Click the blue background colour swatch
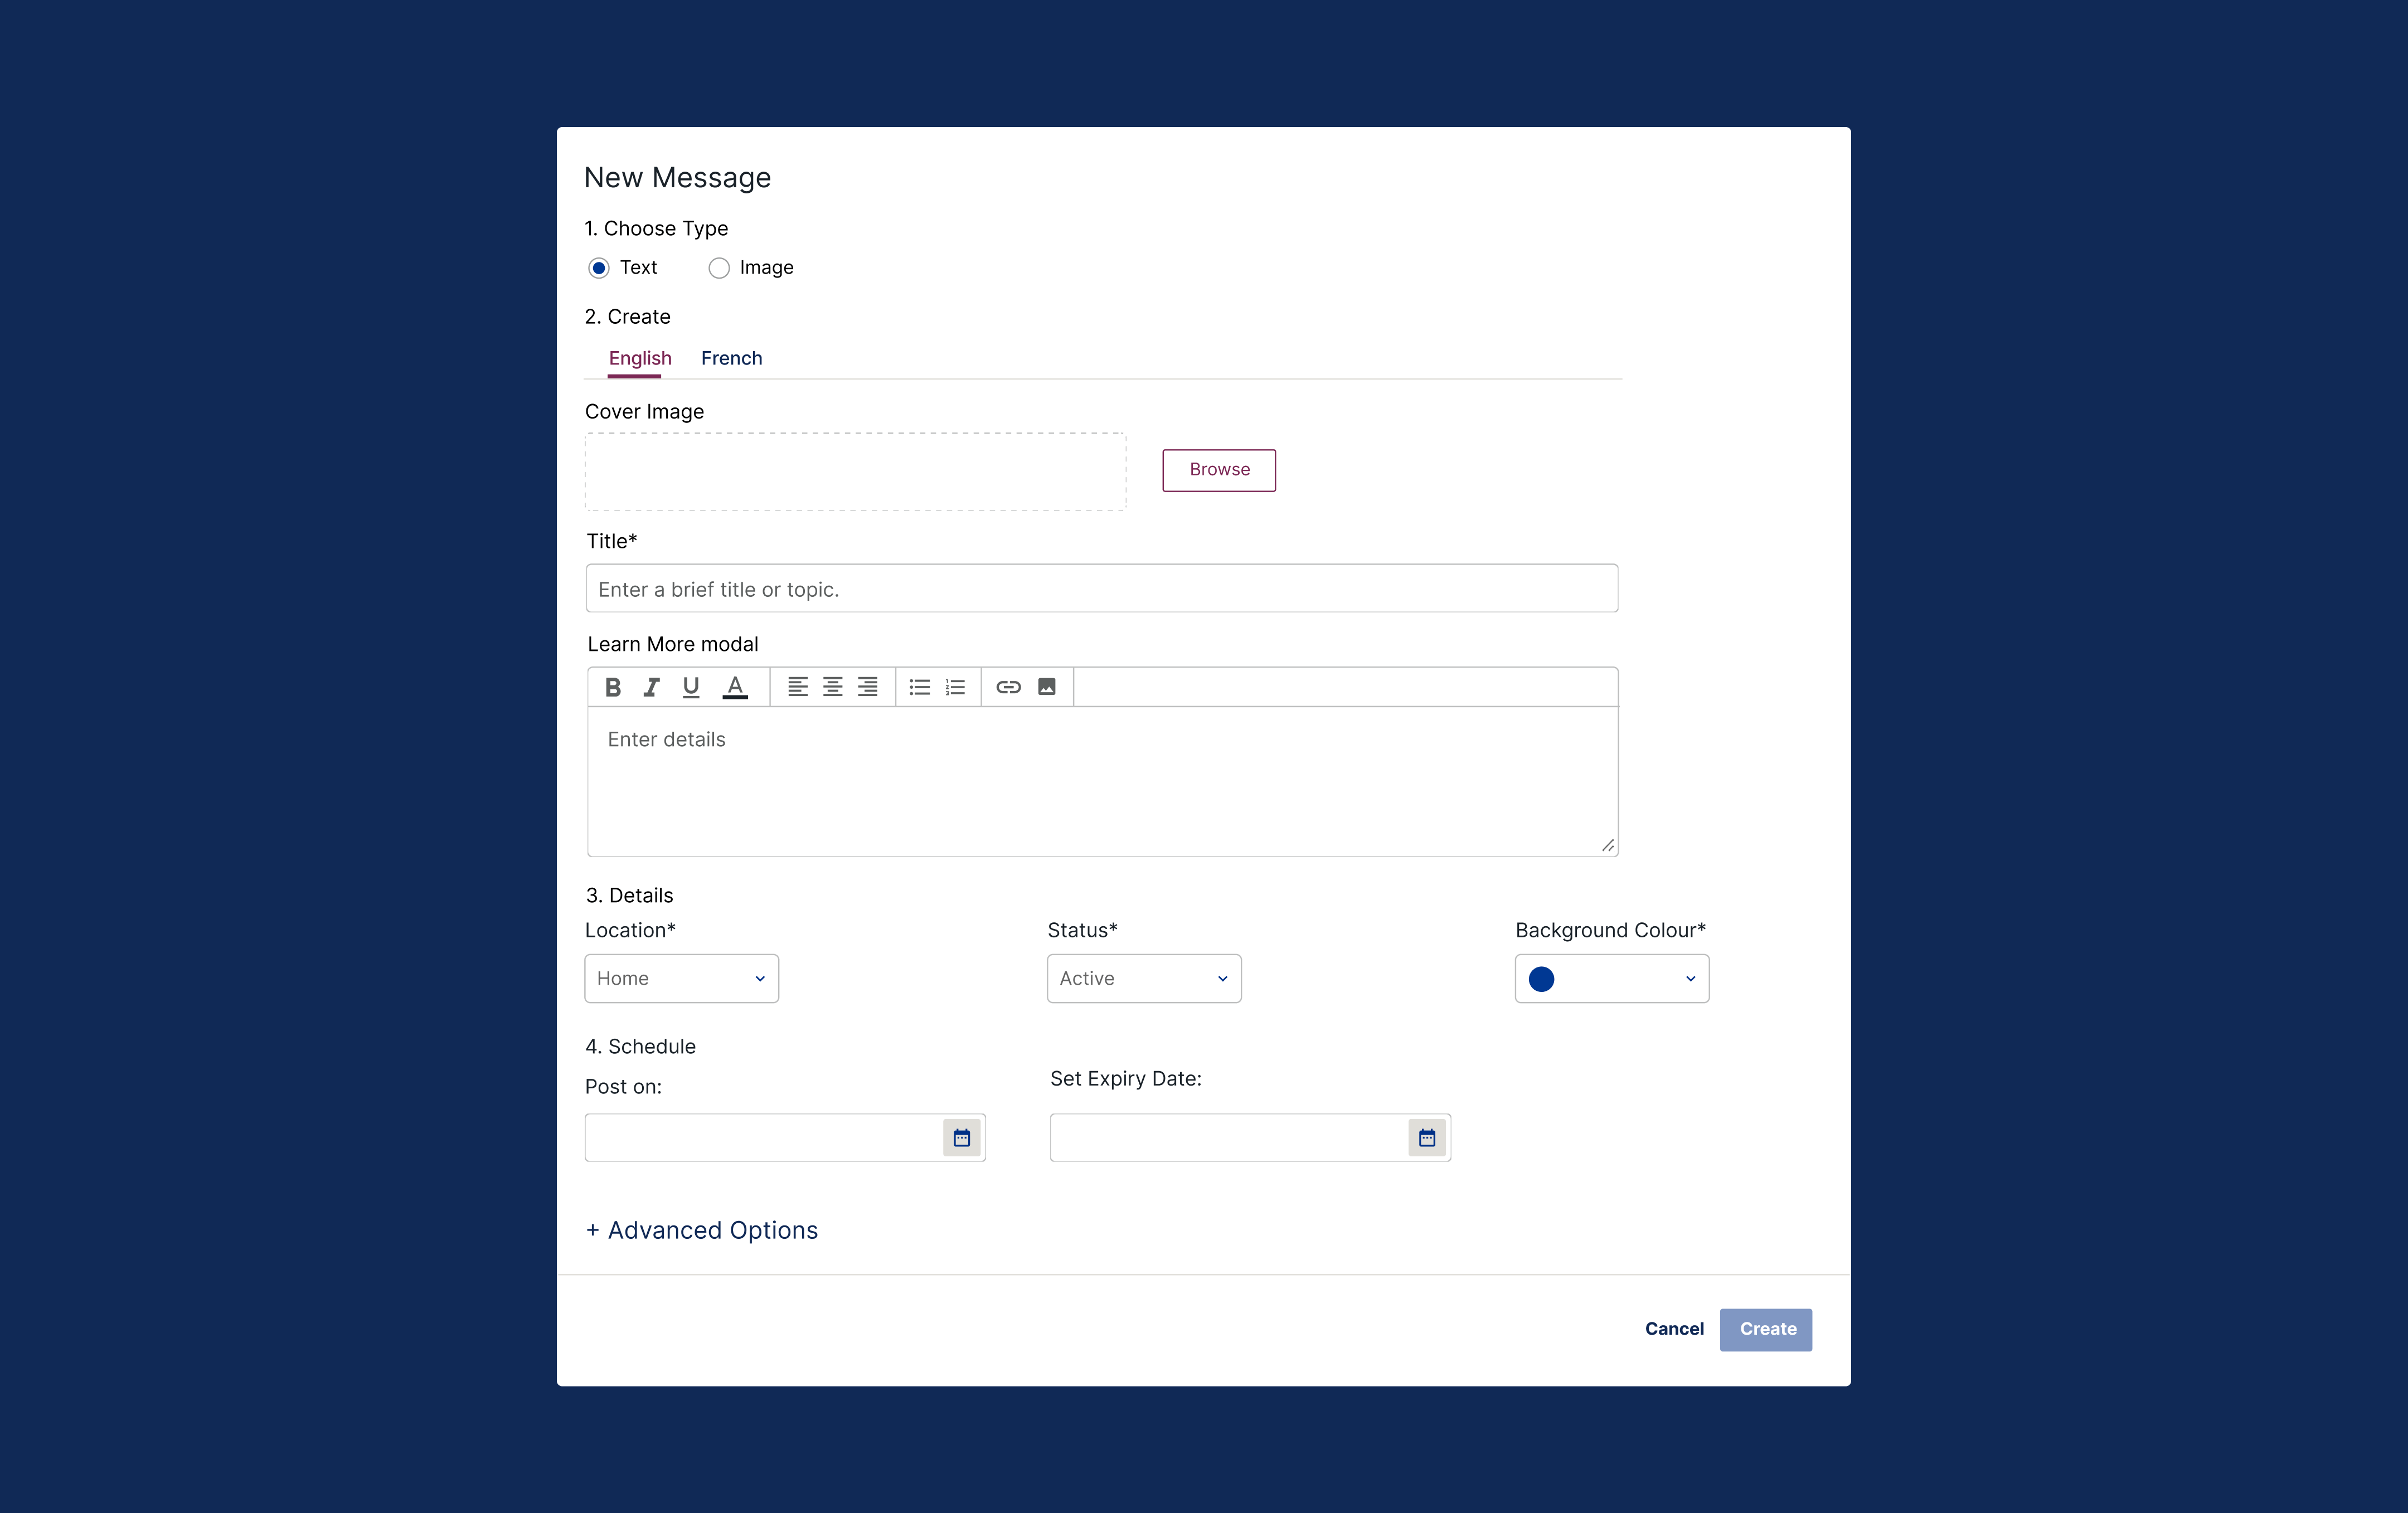The image size is (2408, 1513). click(1542, 979)
